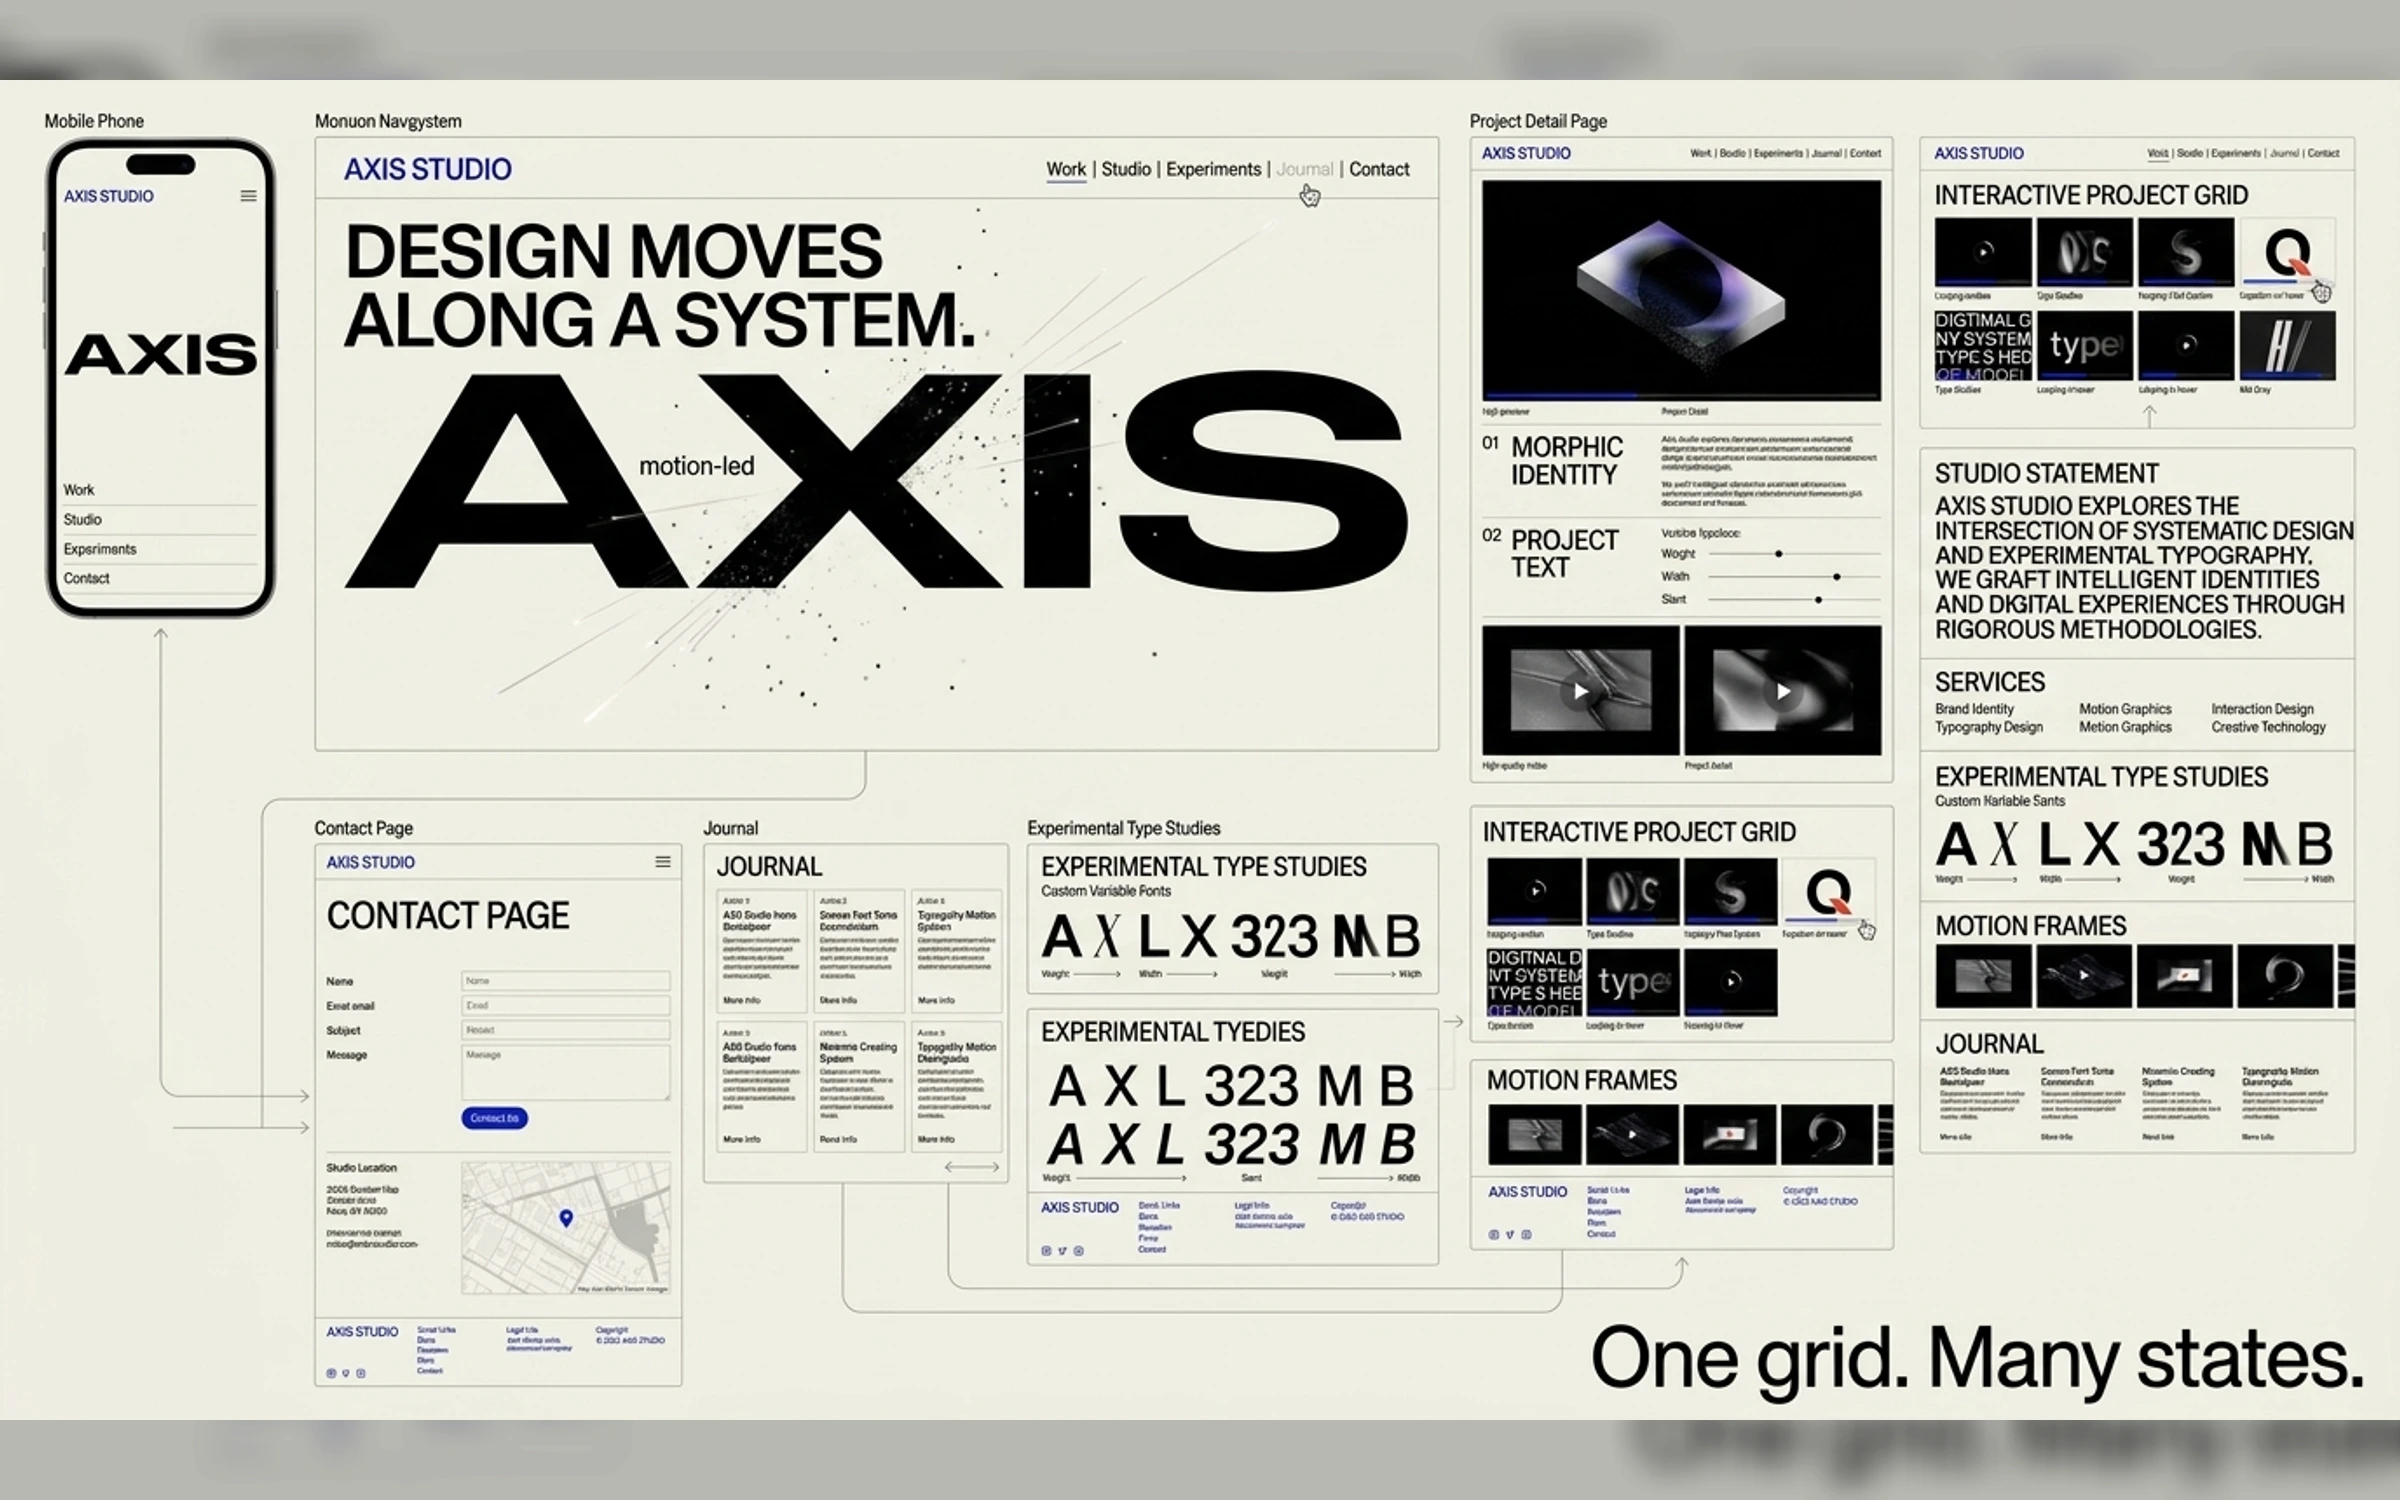
Task: Click the Interaction Design service text
Action: click(2262, 709)
